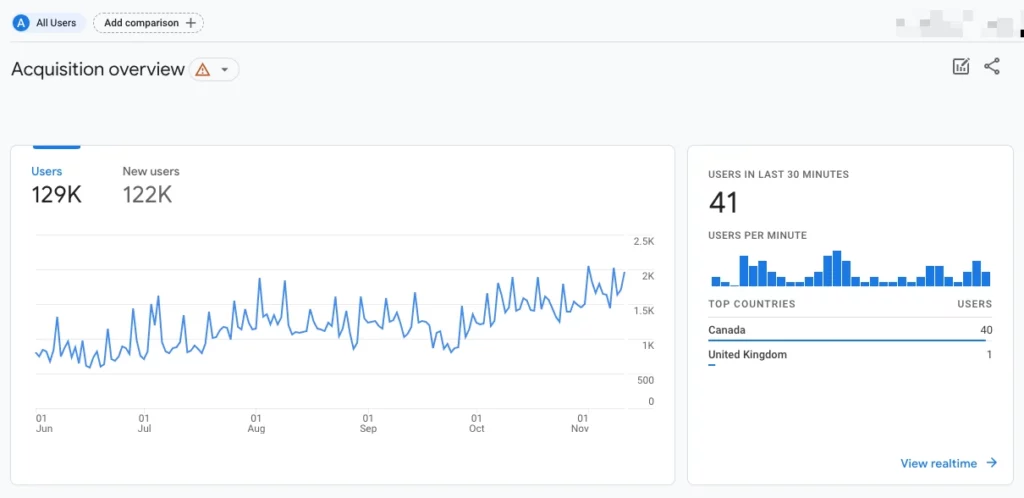Click the tallest bar in users per minute chart
Screen dimensions: 1024x498
point(837,268)
